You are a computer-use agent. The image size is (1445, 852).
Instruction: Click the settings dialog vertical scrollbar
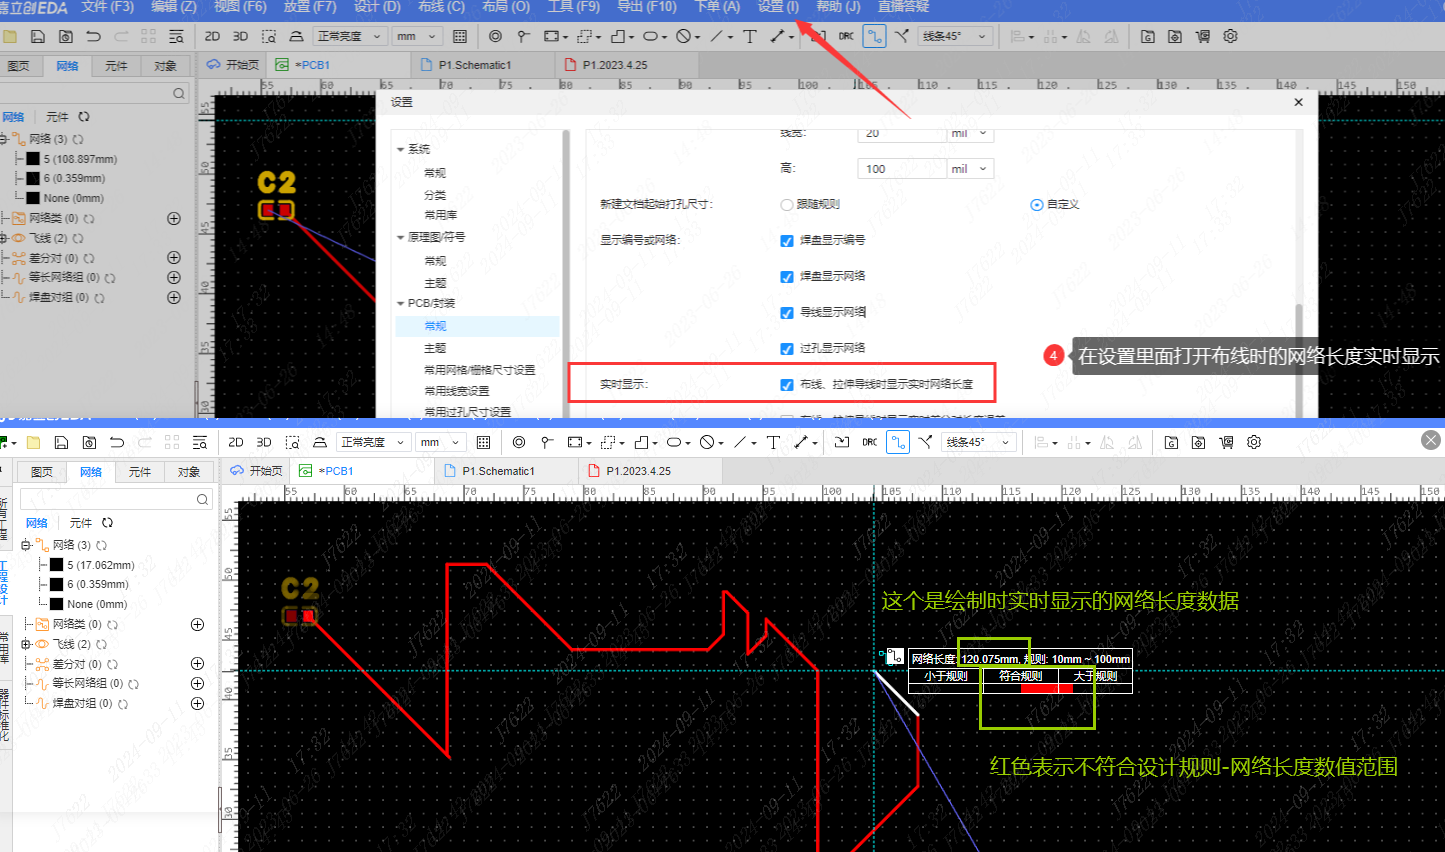click(1299, 360)
